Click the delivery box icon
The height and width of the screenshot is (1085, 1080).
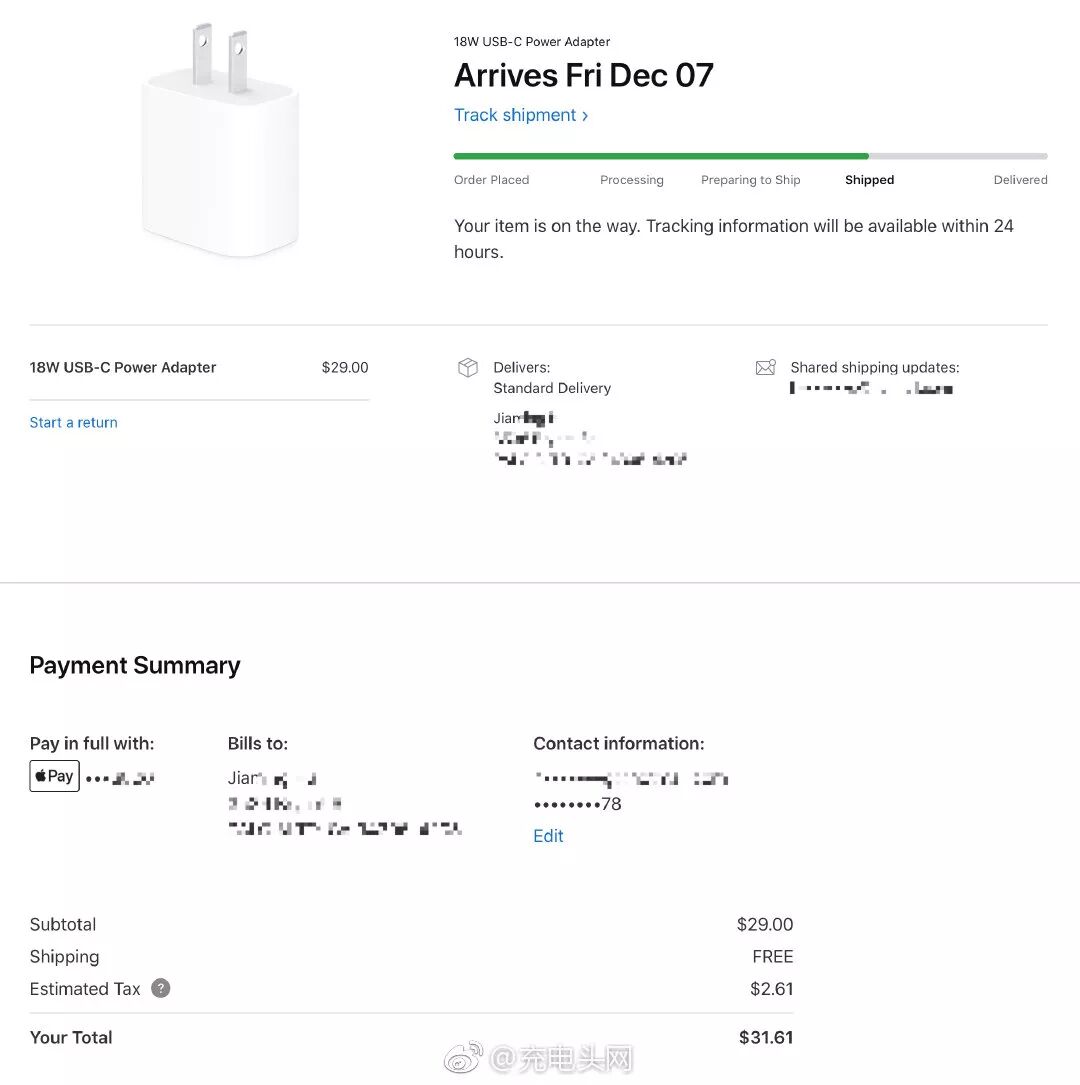(x=467, y=368)
